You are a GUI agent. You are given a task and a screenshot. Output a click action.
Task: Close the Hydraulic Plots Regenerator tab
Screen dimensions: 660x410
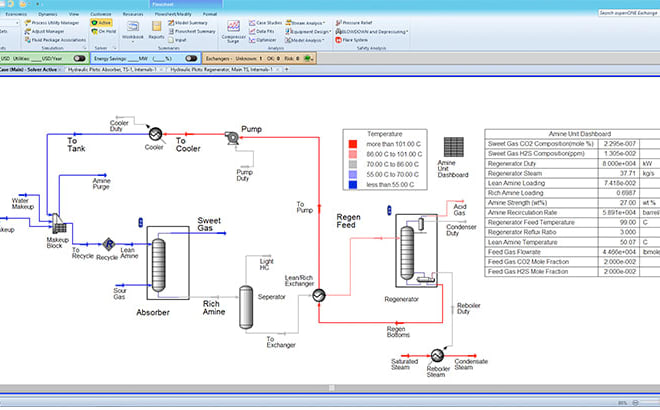pyautogui.click(x=278, y=69)
